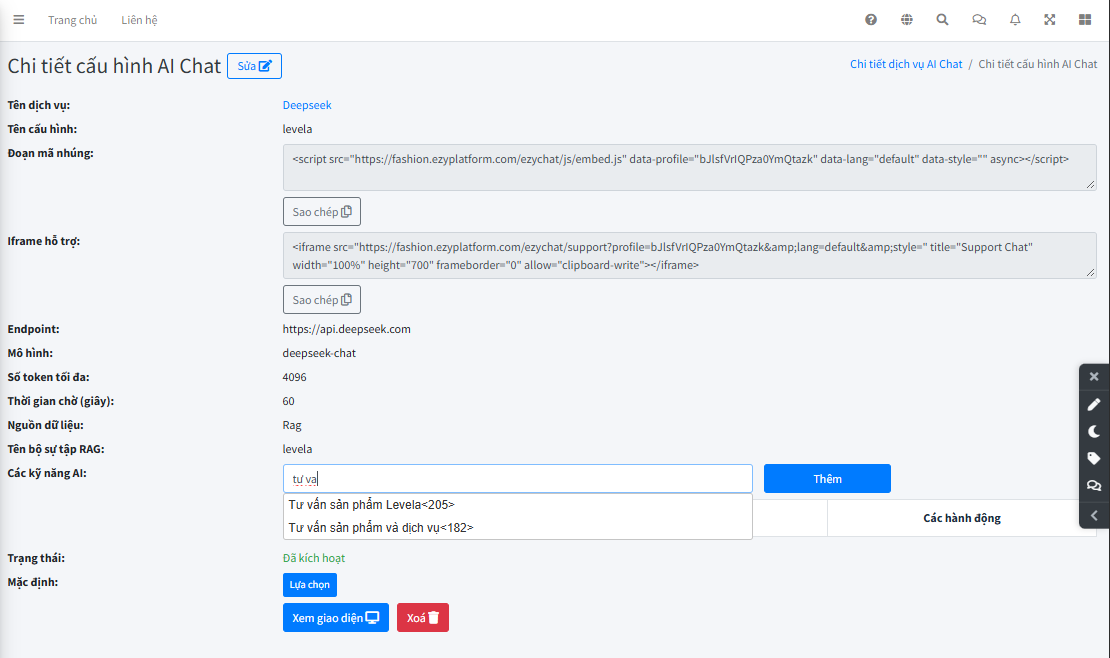This screenshot has width=1110, height=658.
Task: Select the endpoint https://api.deepseek.com
Action: coord(346,329)
